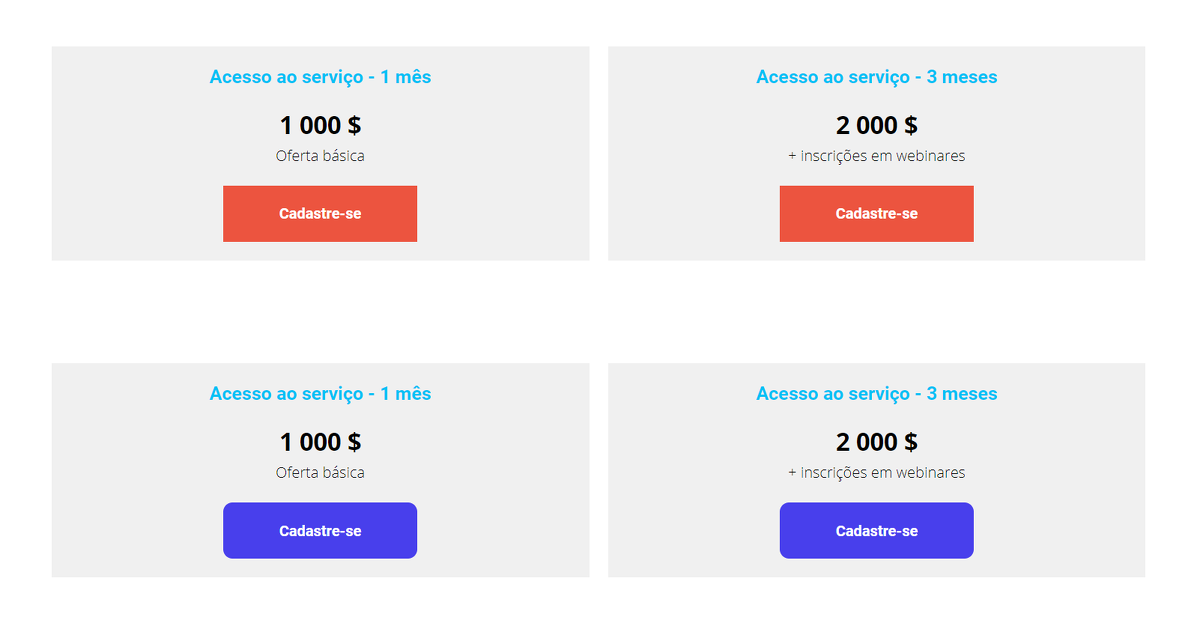Select the "1 000 $" price above blue button
The image size is (1200, 629).
(x=320, y=443)
